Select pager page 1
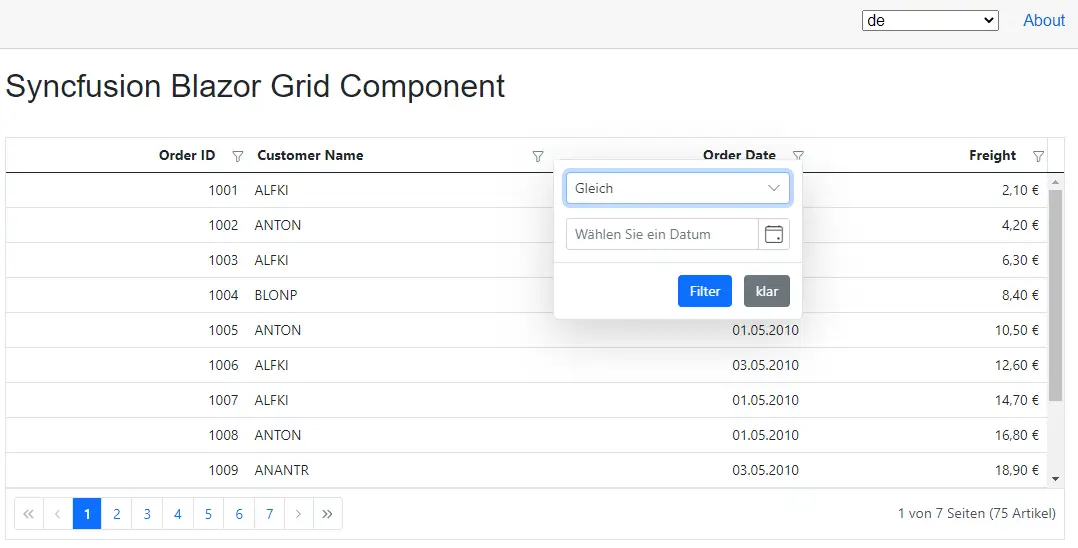The image size is (1078, 548). [87, 514]
